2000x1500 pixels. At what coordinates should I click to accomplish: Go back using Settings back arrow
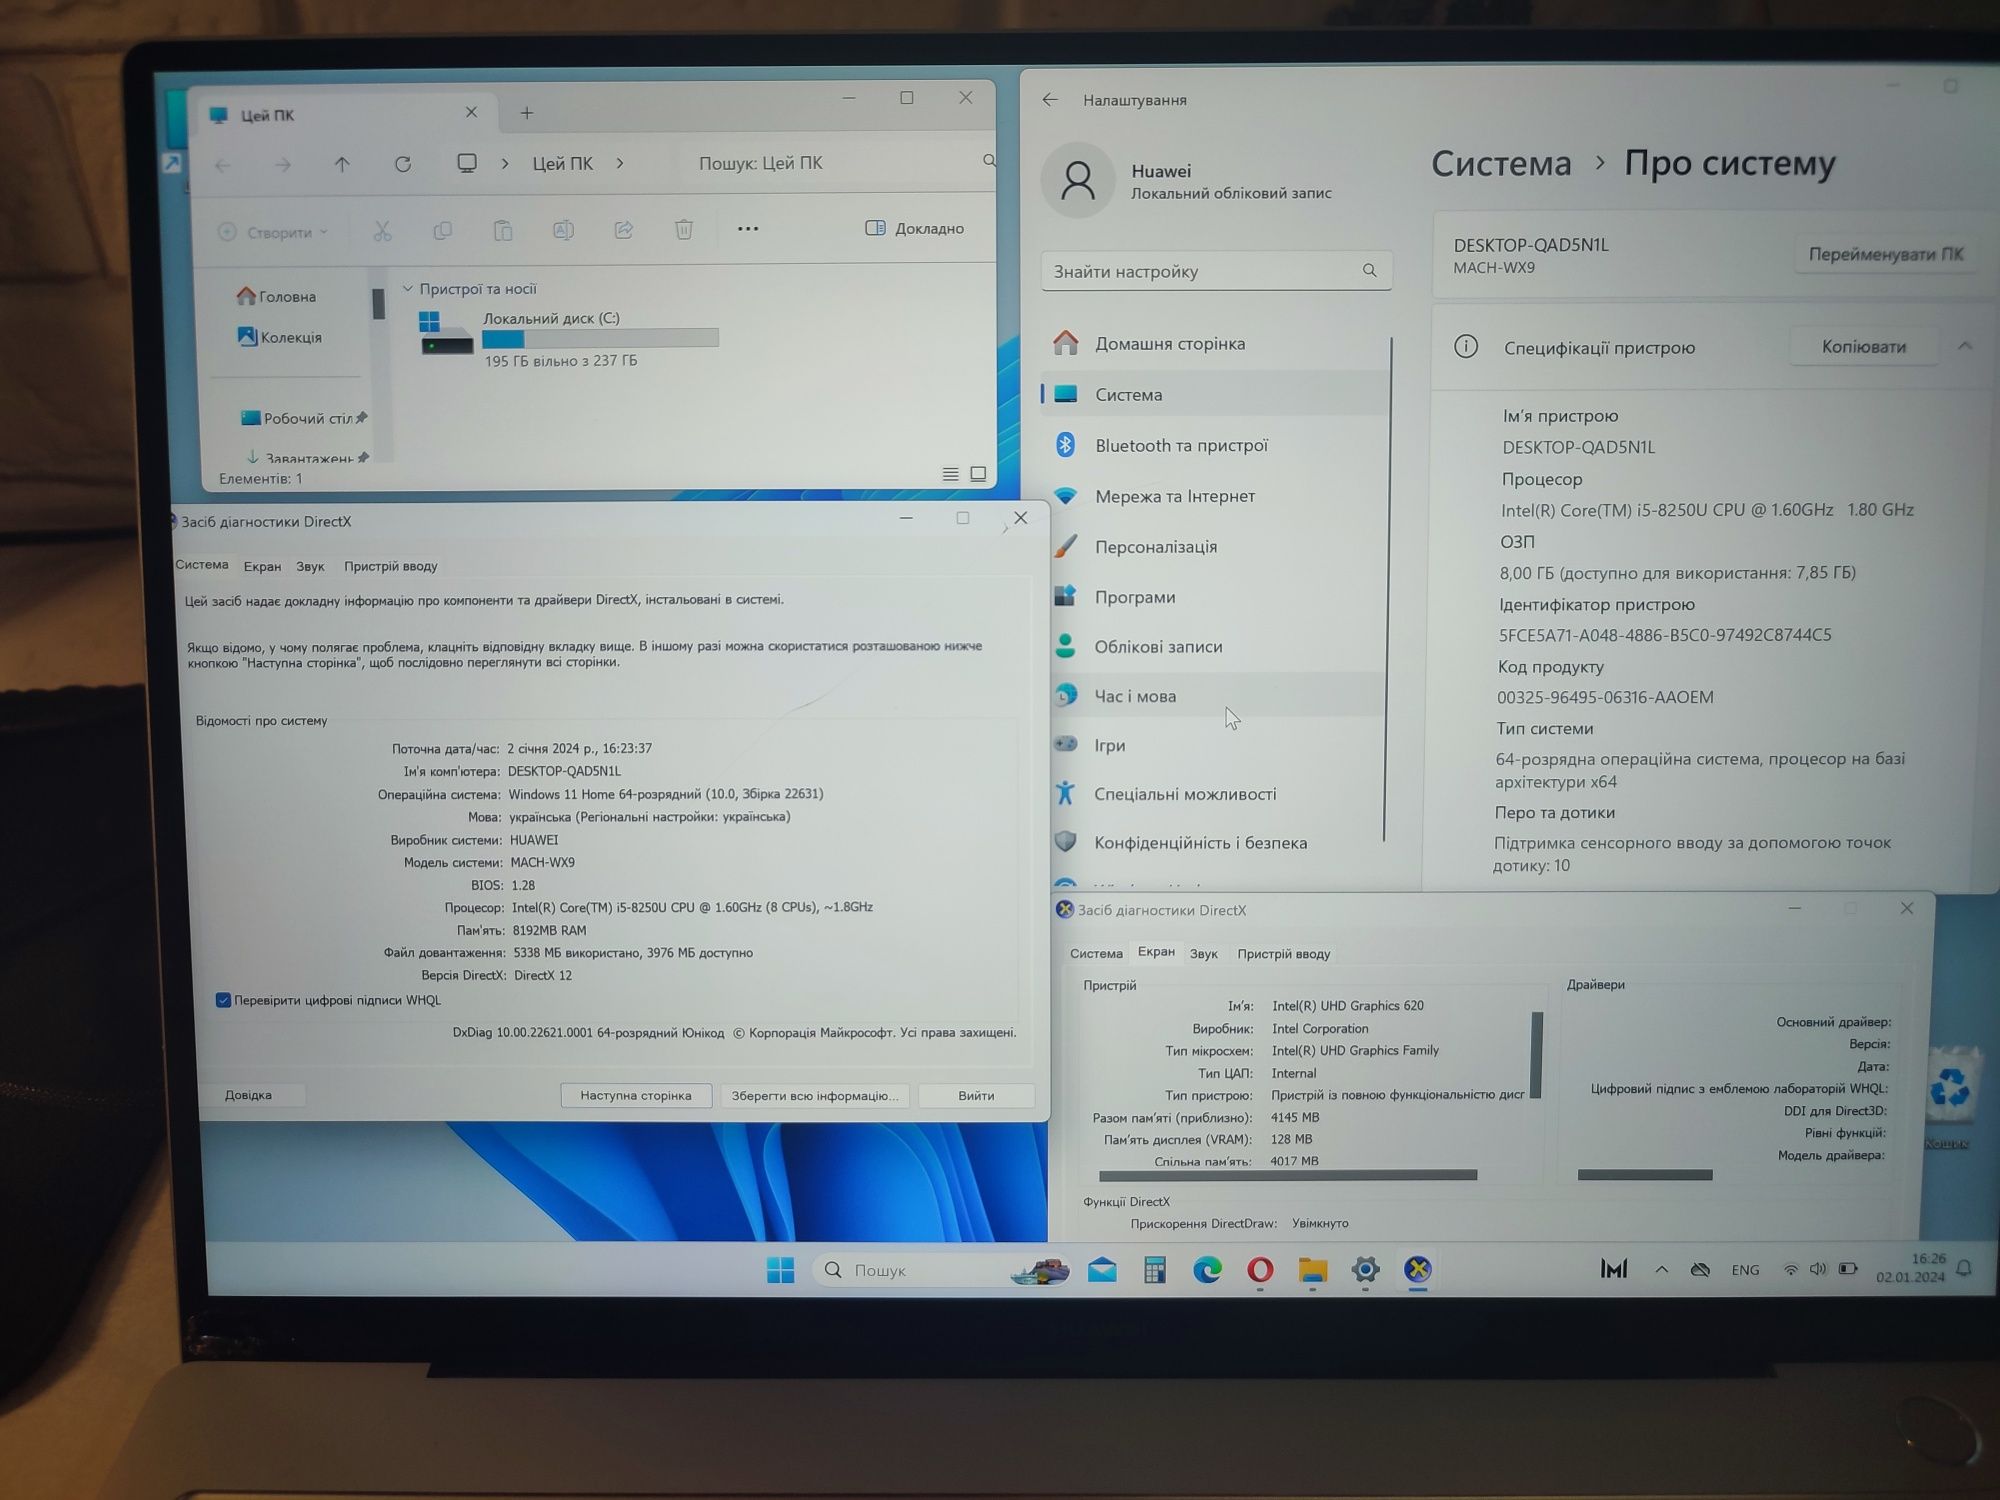pyautogui.click(x=1050, y=100)
